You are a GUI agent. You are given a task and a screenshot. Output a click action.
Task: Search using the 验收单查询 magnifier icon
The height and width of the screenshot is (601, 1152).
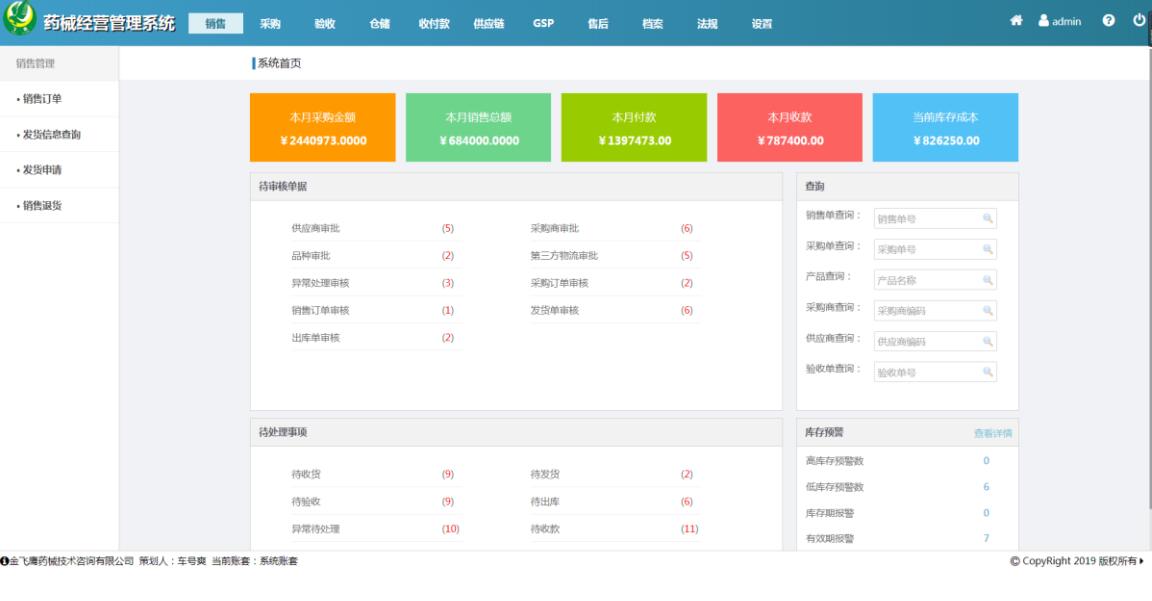tap(987, 372)
